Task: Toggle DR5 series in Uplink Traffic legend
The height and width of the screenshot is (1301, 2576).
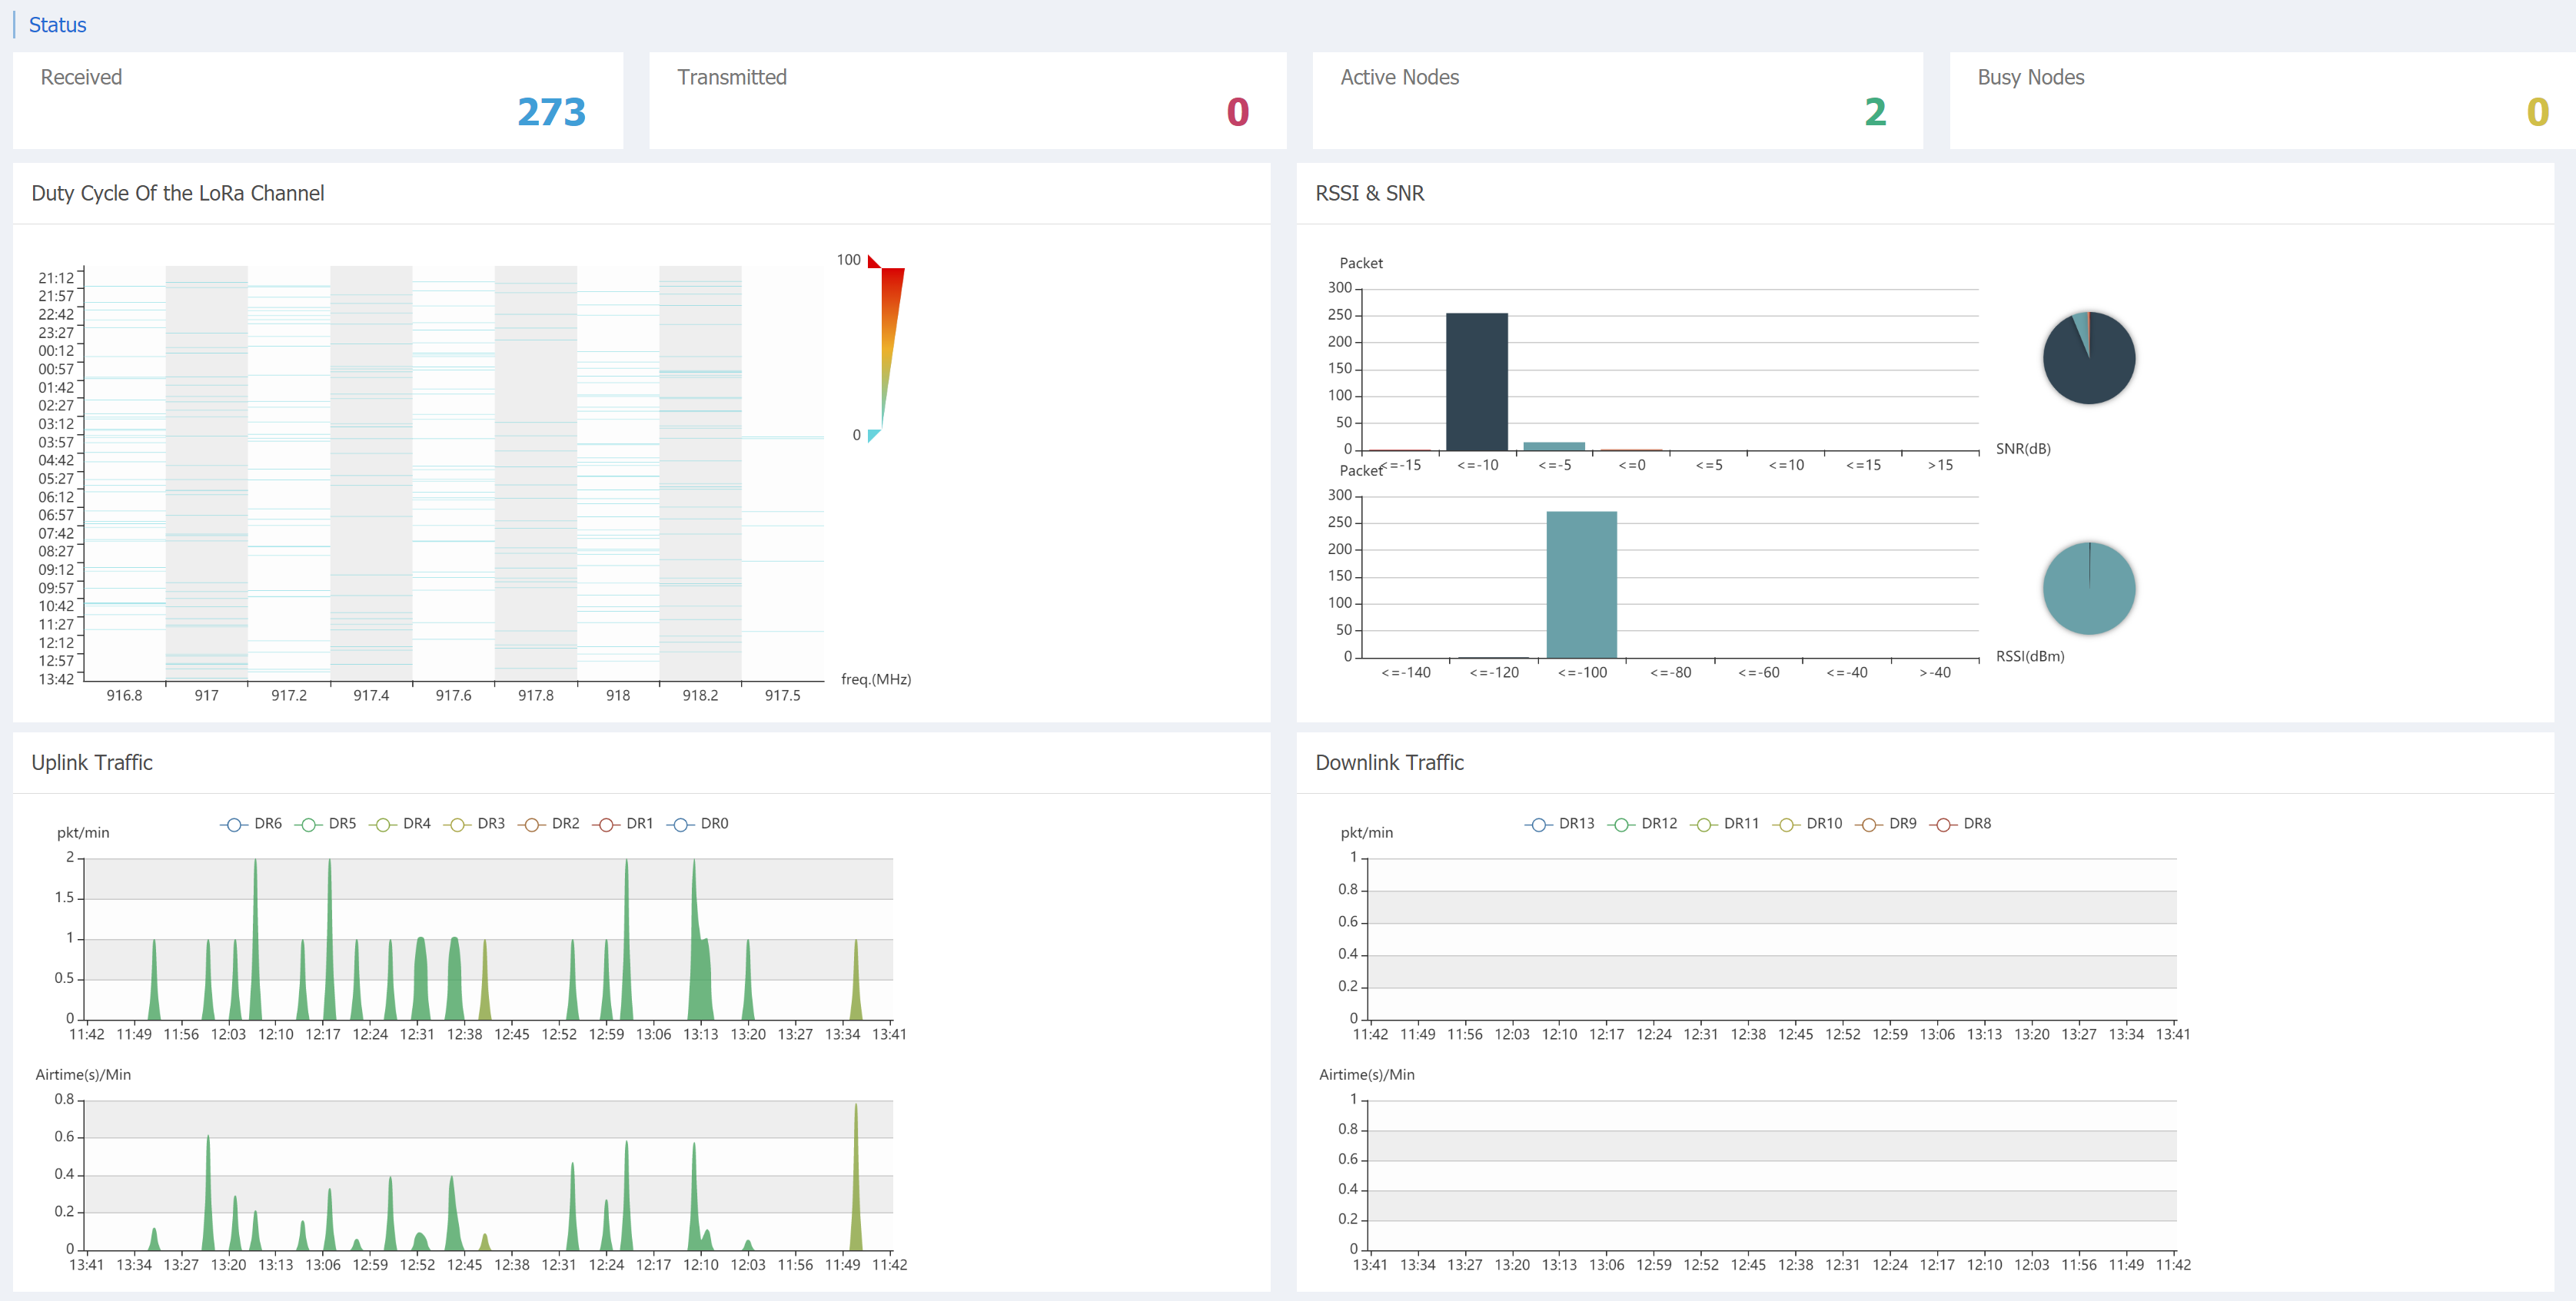Action: (325, 824)
